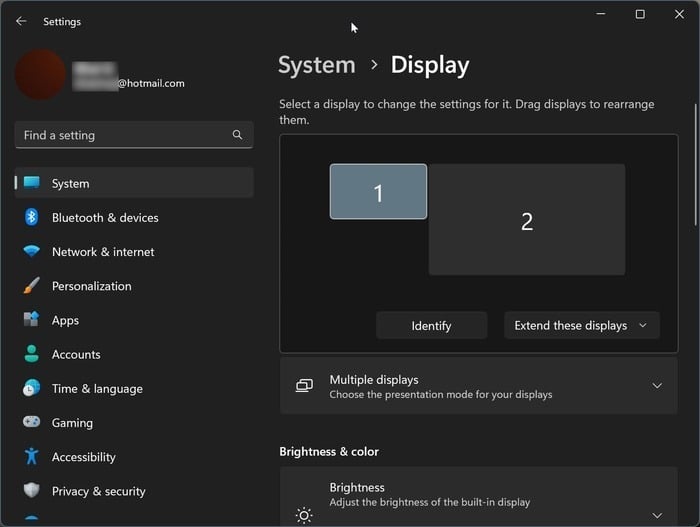Open the Extend these displays dropdown
The image size is (700, 527).
pyautogui.click(x=582, y=325)
